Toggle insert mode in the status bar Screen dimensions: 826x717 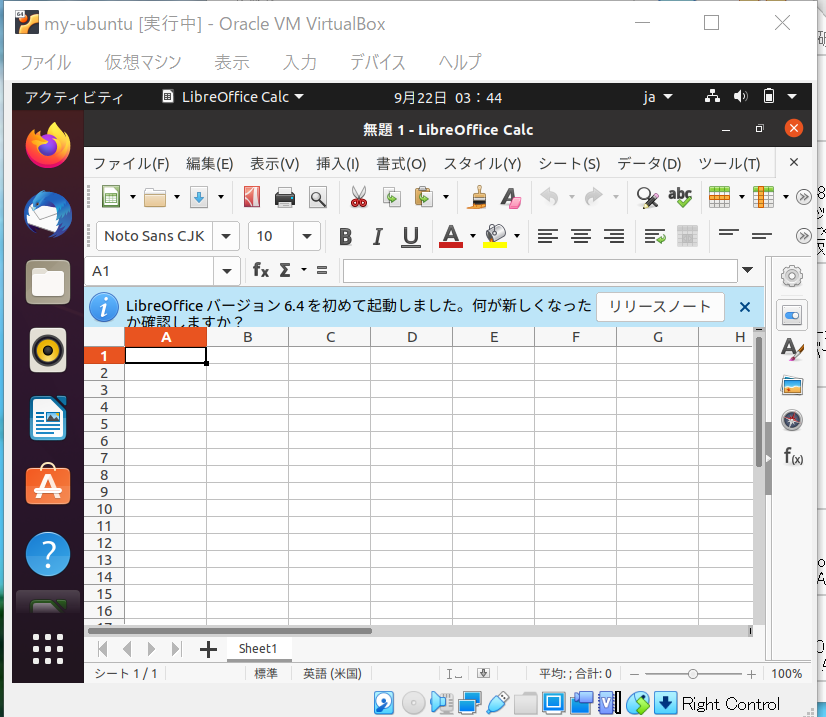click(x=454, y=674)
